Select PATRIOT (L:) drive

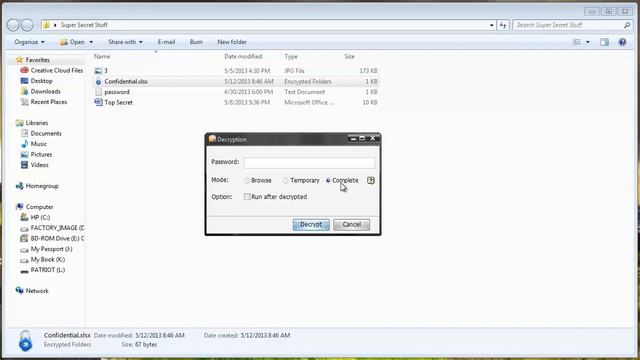tap(48, 270)
